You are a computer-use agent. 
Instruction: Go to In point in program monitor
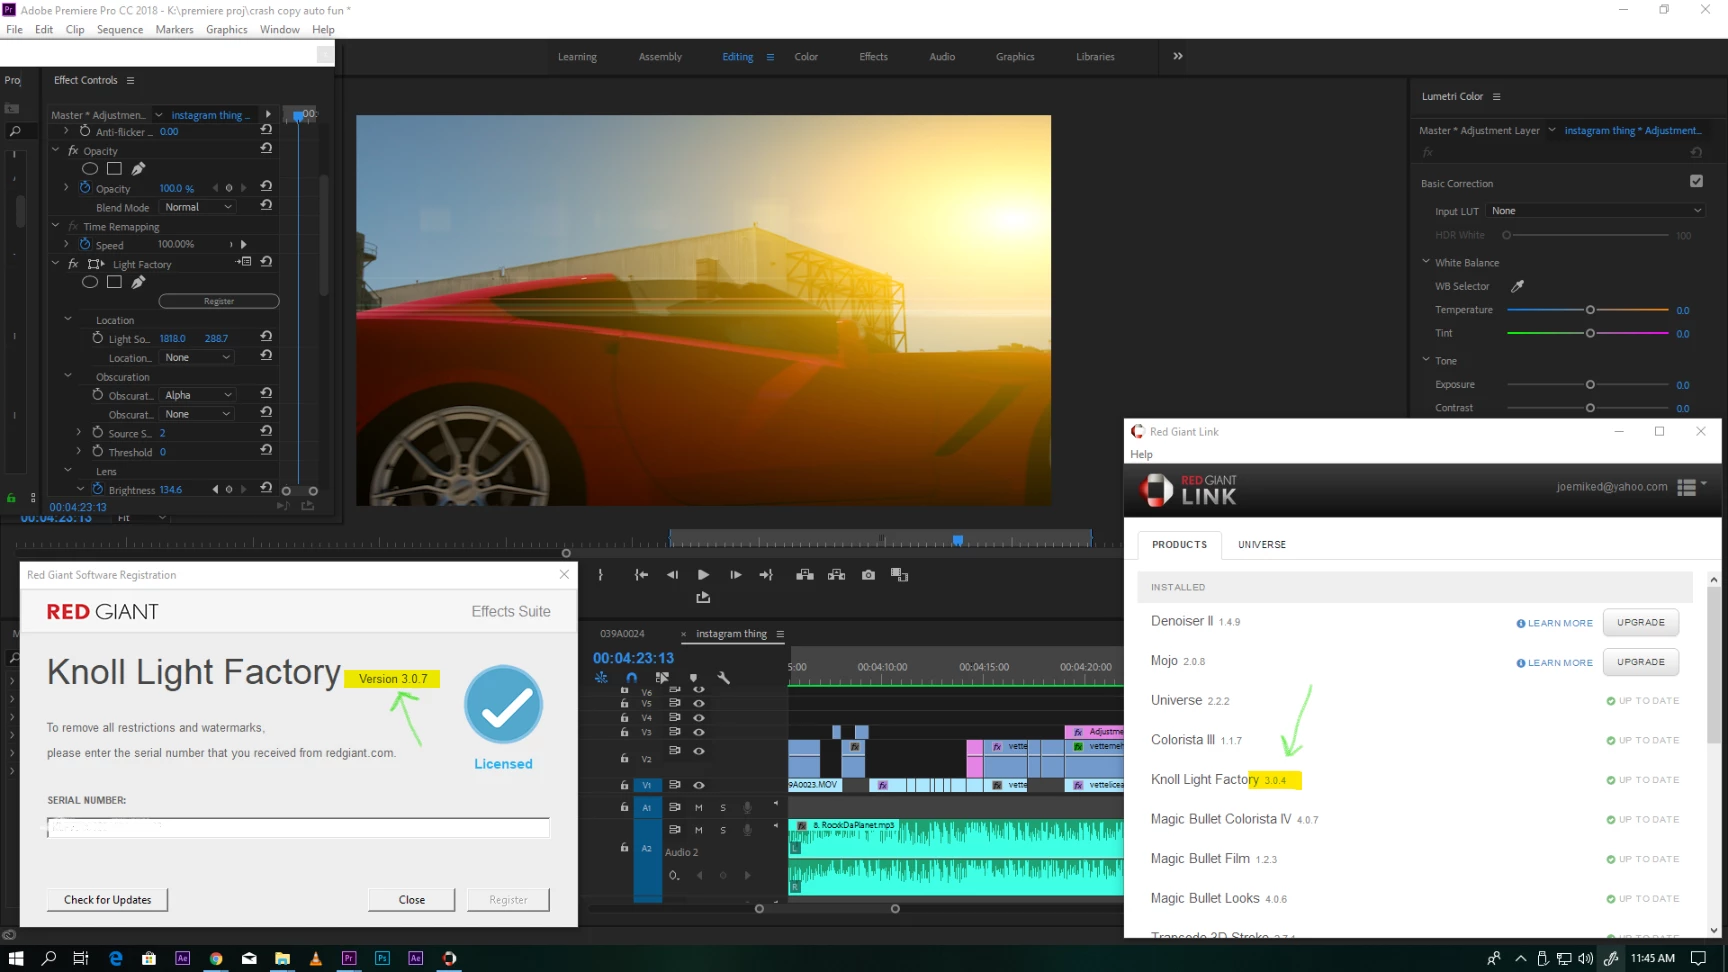[x=641, y=575]
